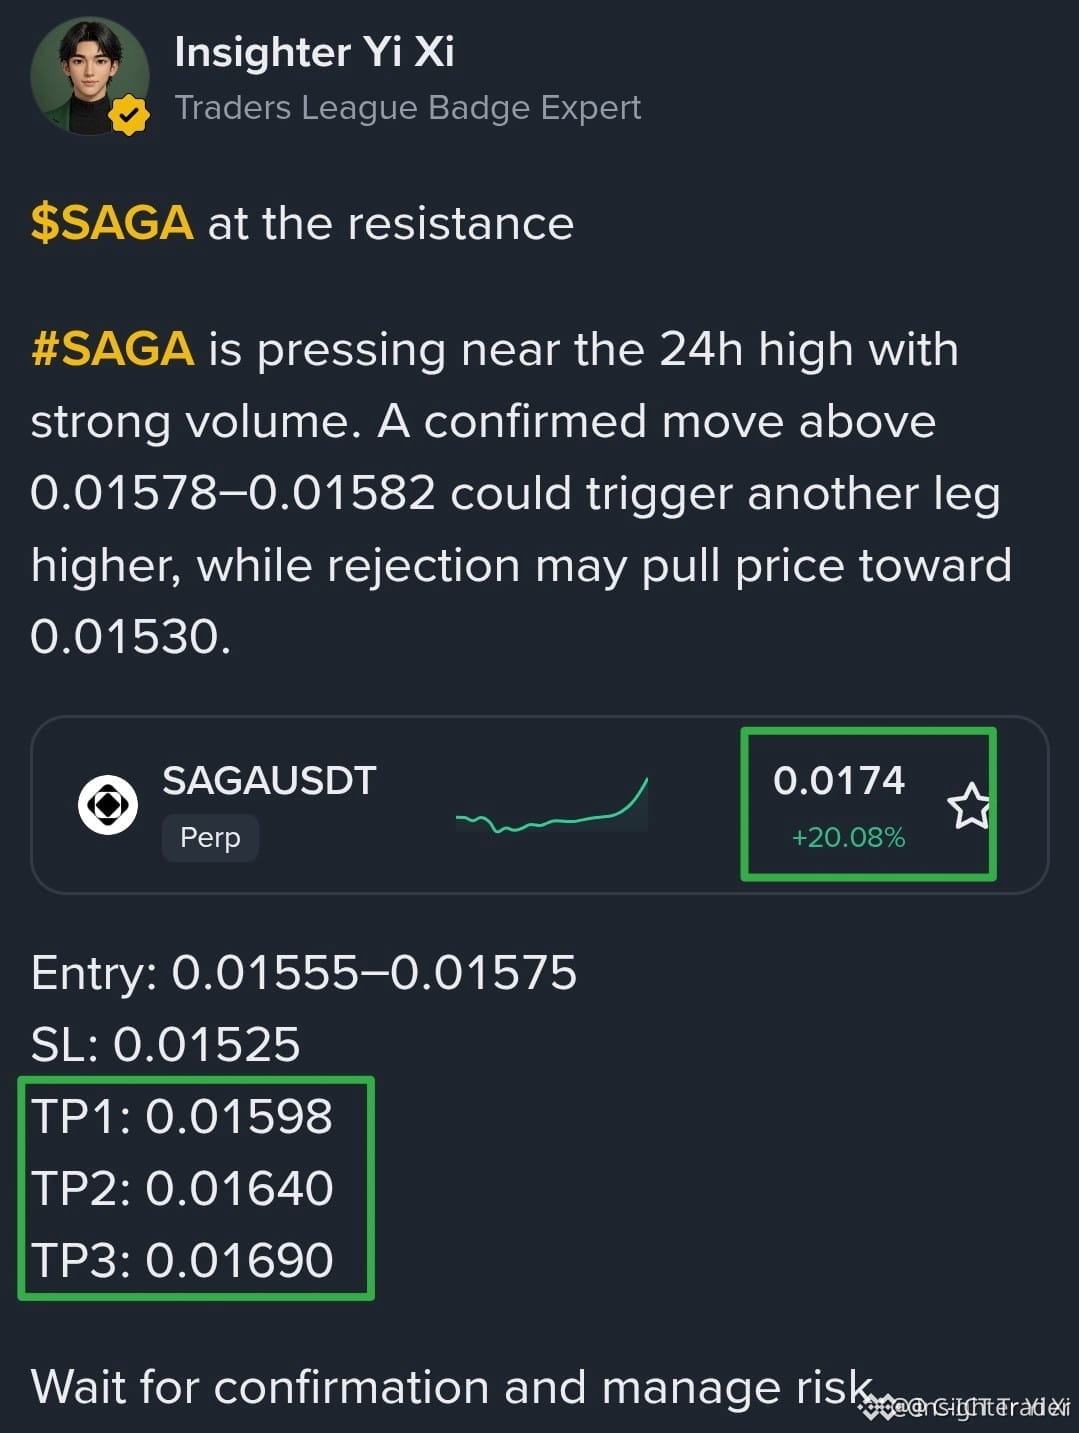Click the TP3: 0.01690 line

[x=182, y=1260]
